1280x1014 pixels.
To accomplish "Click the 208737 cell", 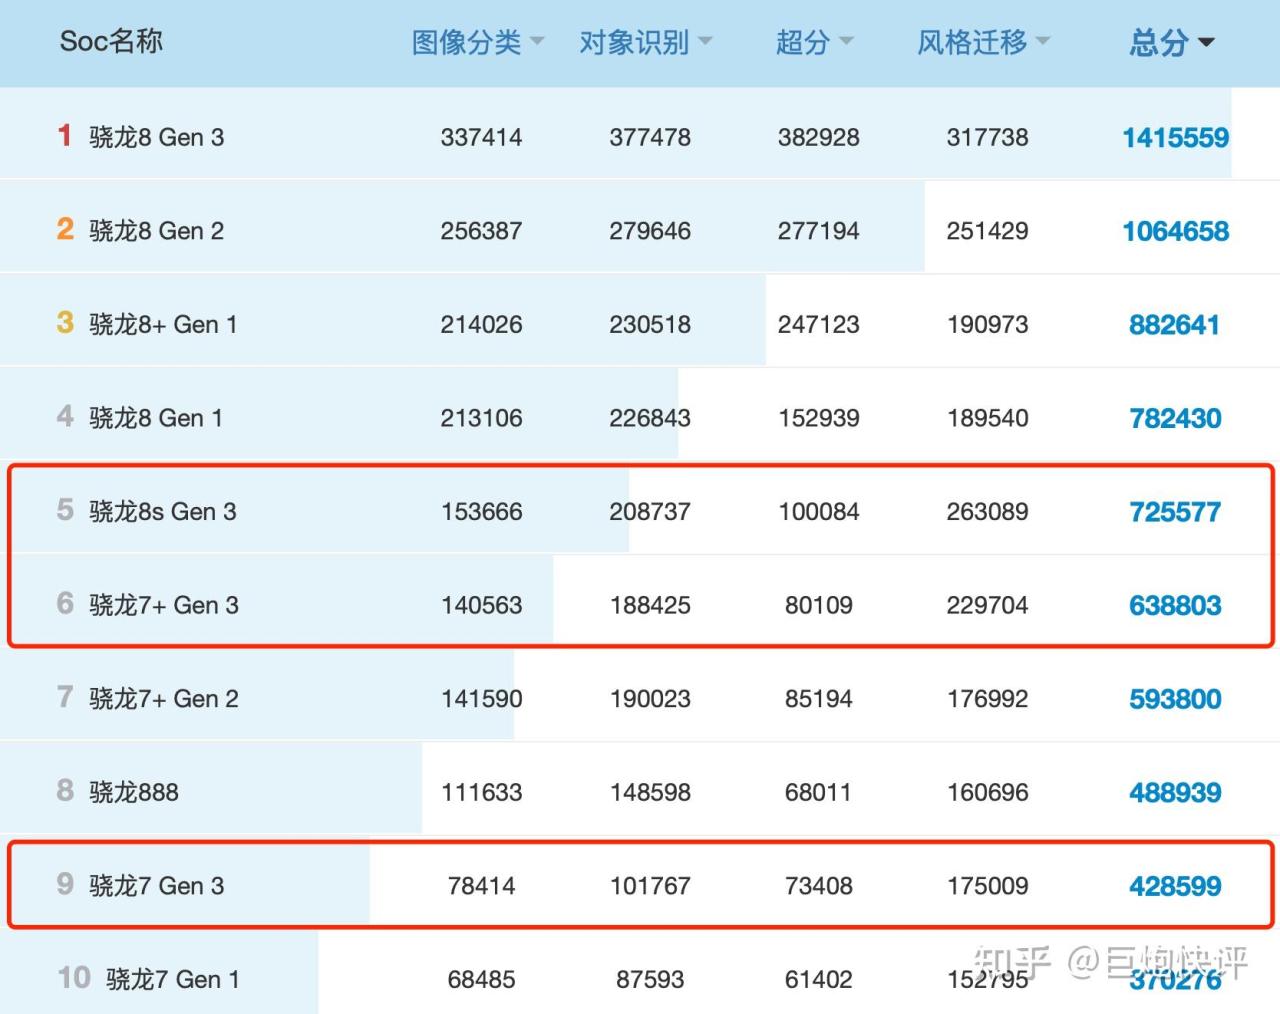I will (x=650, y=511).
